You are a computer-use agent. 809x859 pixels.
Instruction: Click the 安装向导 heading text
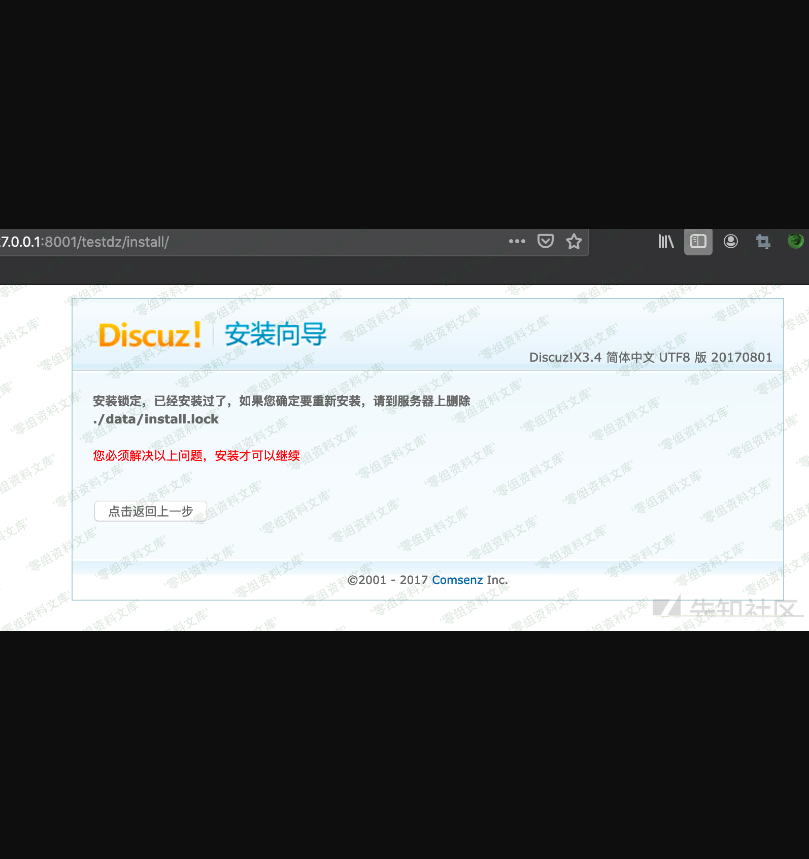pyautogui.click(x=275, y=334)
